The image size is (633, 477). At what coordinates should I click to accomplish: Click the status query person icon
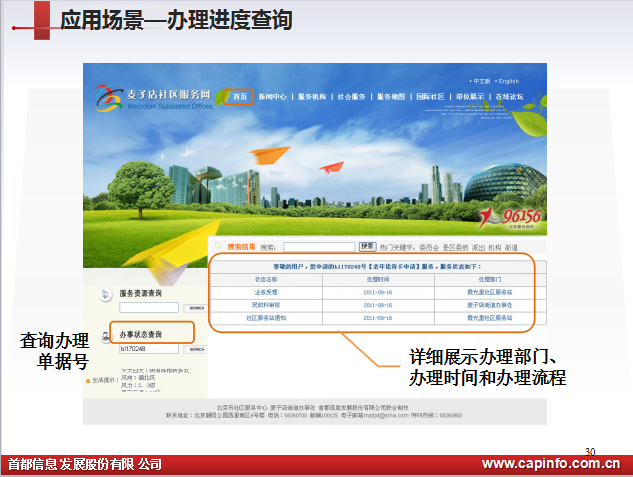coord(105,335)
